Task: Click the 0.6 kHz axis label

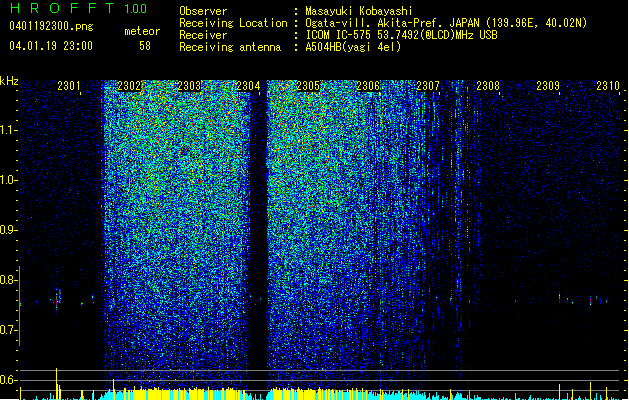Action: 8,380
